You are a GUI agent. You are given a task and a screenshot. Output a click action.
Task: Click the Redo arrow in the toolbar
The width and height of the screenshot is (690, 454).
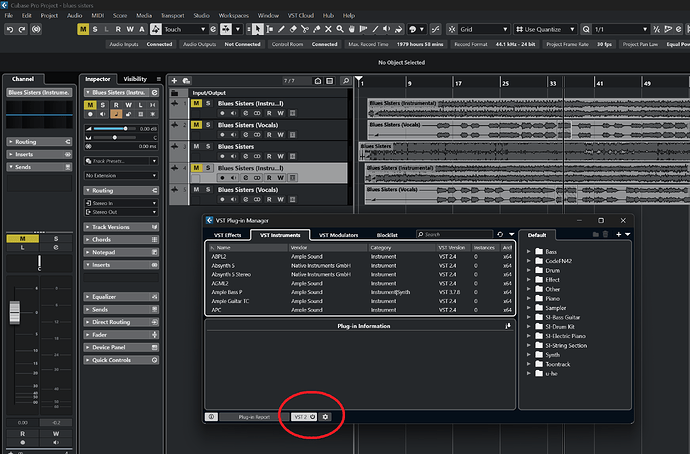click(22, 29)
